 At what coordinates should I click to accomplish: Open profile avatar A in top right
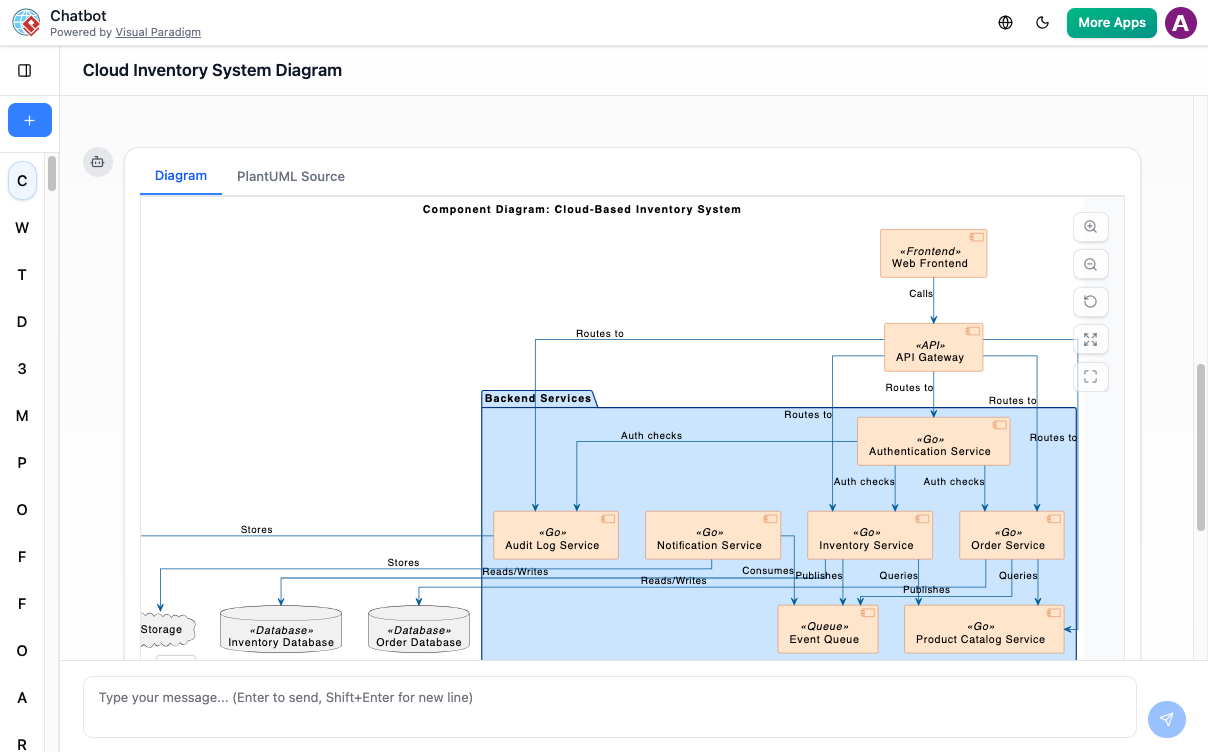tap(1180, 22)
